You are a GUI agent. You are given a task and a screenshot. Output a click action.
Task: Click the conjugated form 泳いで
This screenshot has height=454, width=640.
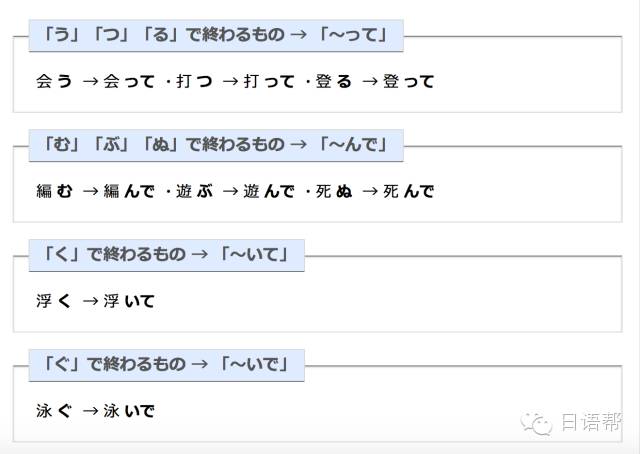(129, 411)
